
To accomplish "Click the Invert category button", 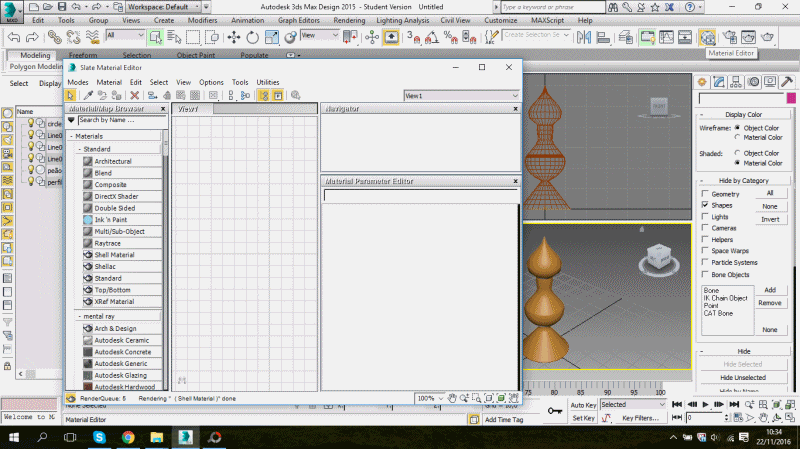I will [x=770, y=219].
